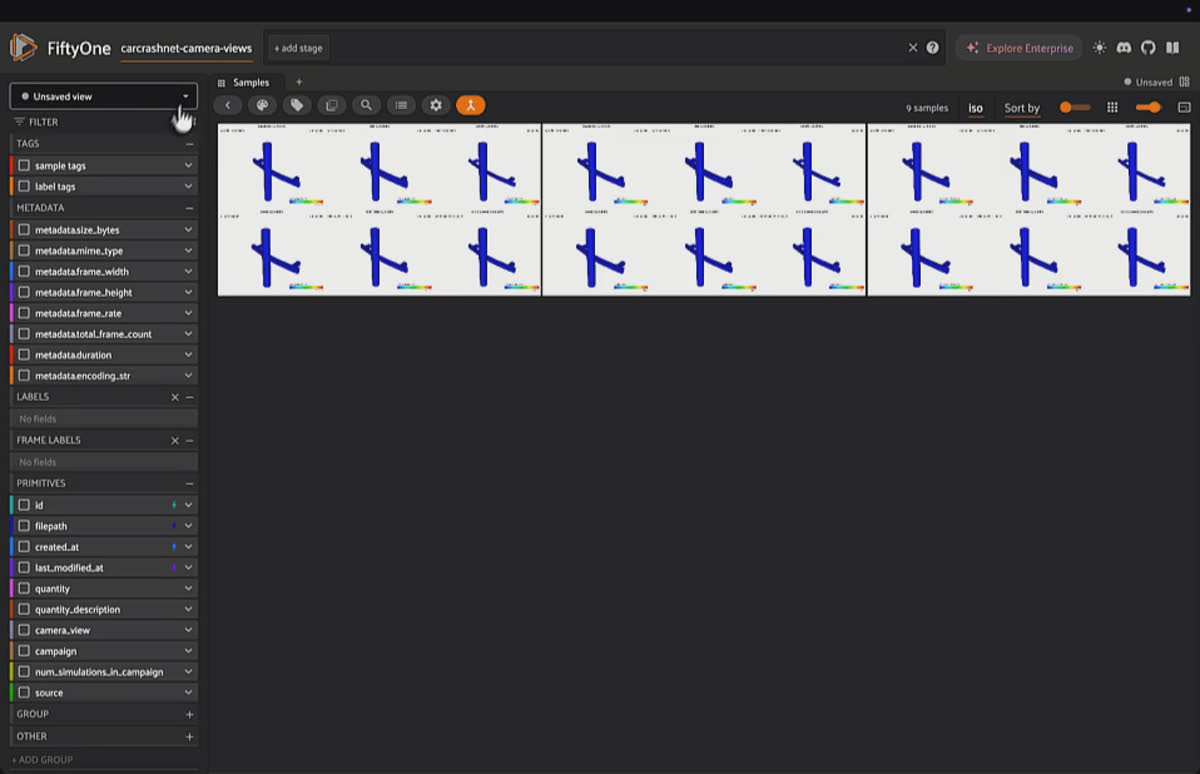Check the camera_view checkbox

coord(24,631)
